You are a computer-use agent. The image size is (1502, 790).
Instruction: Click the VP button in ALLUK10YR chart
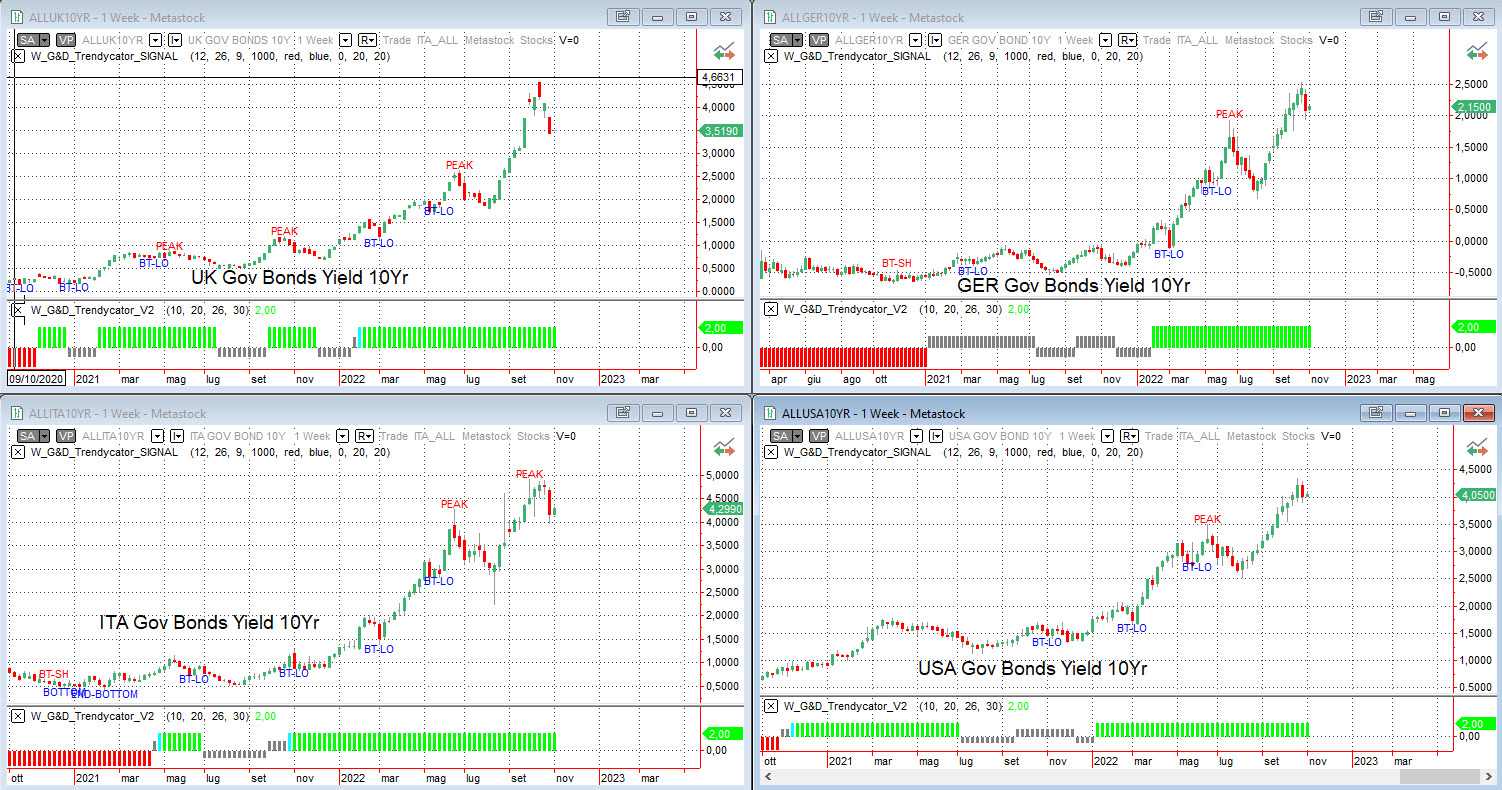[66, 40]
